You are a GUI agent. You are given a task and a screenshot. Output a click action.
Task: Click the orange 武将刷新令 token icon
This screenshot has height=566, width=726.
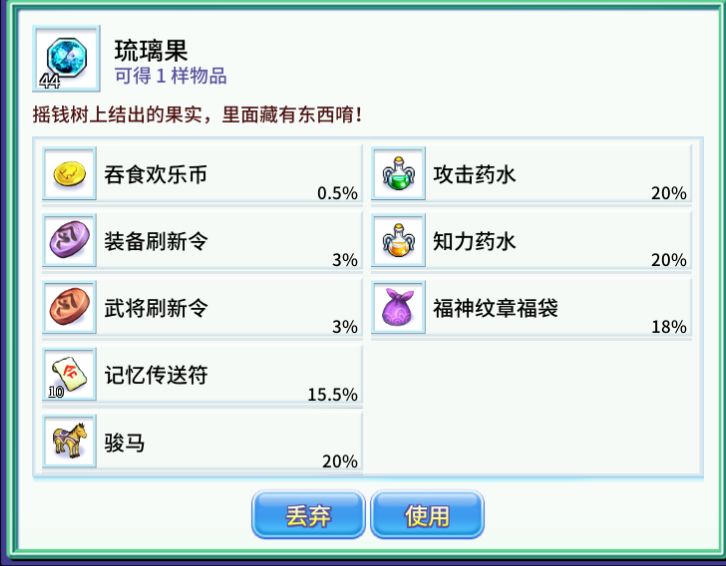coord(70,307)
